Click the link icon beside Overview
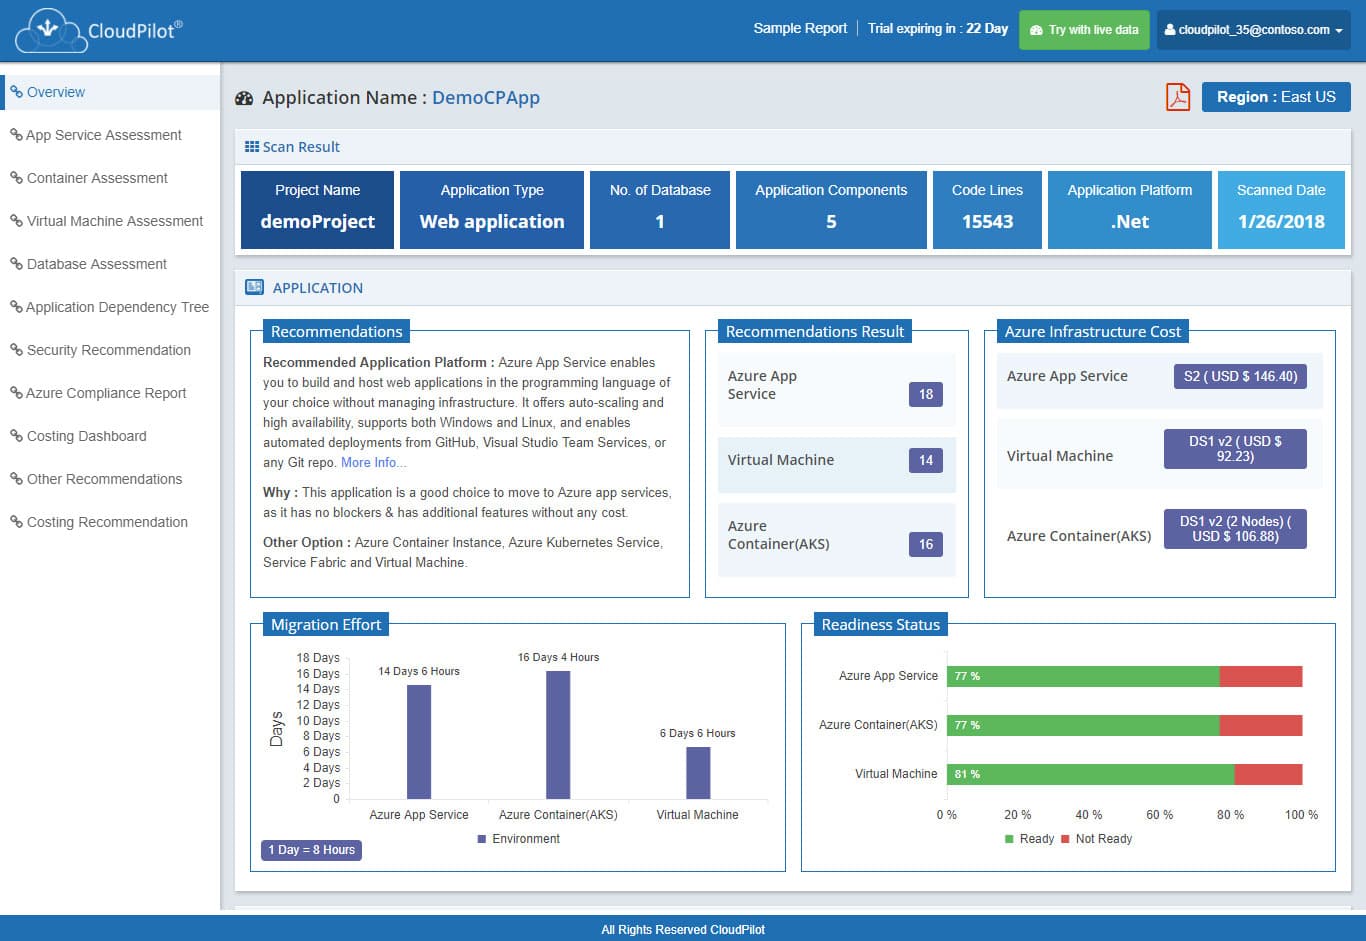 point(16,92)
